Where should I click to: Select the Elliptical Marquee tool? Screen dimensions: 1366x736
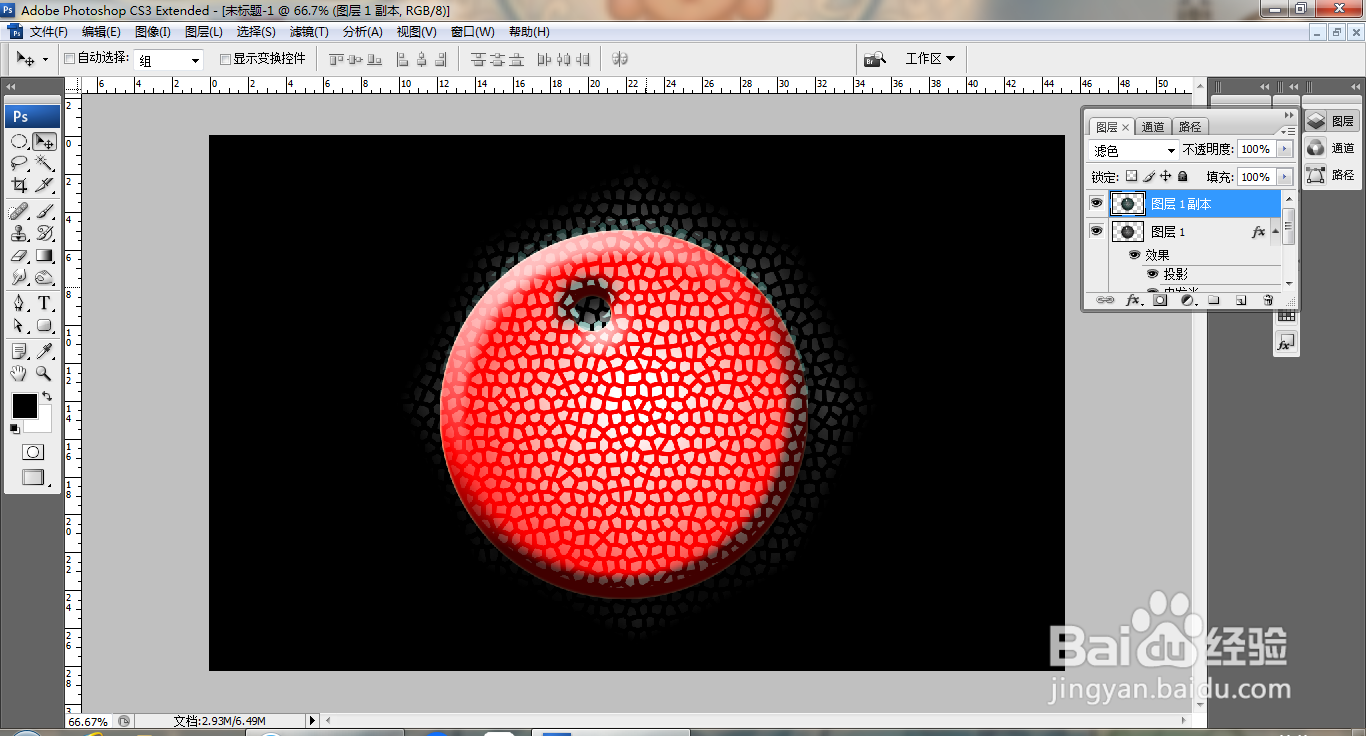click(x=19, y=142)
